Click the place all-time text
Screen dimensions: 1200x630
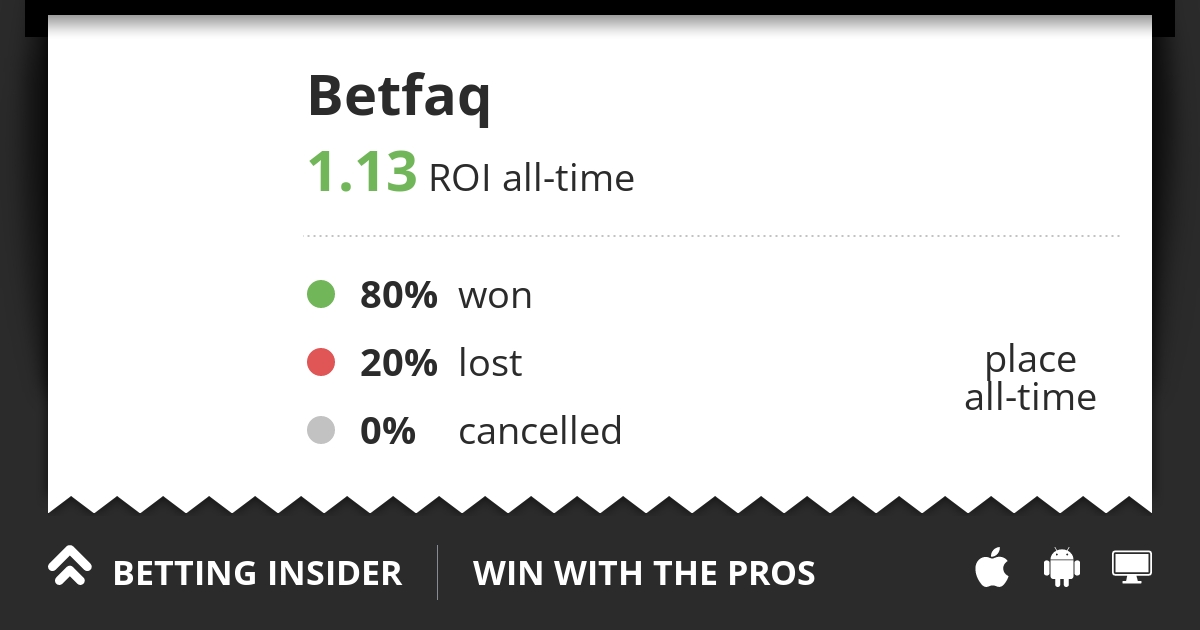click(1031, 378)
